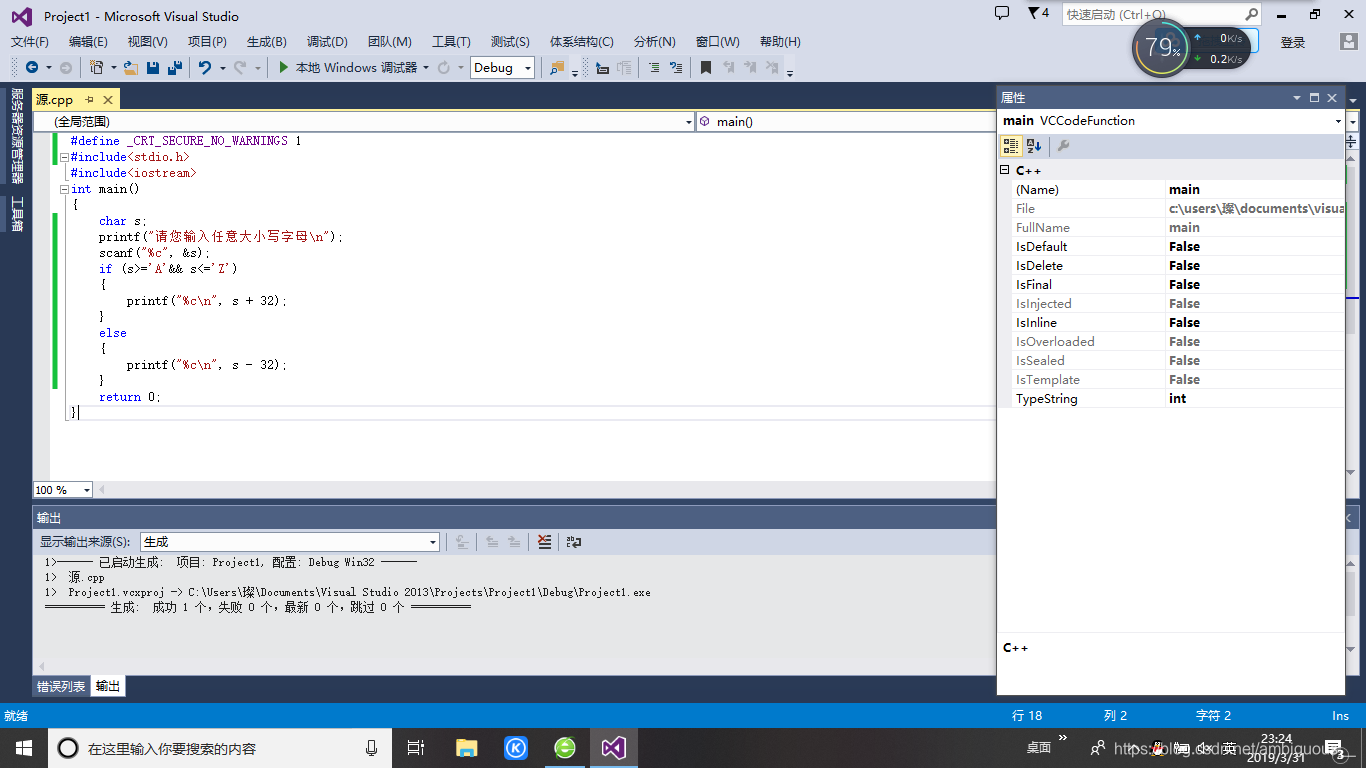Open the 帮助(H) menu
This screenshot has width=1366, height=768.
[780, 42]
